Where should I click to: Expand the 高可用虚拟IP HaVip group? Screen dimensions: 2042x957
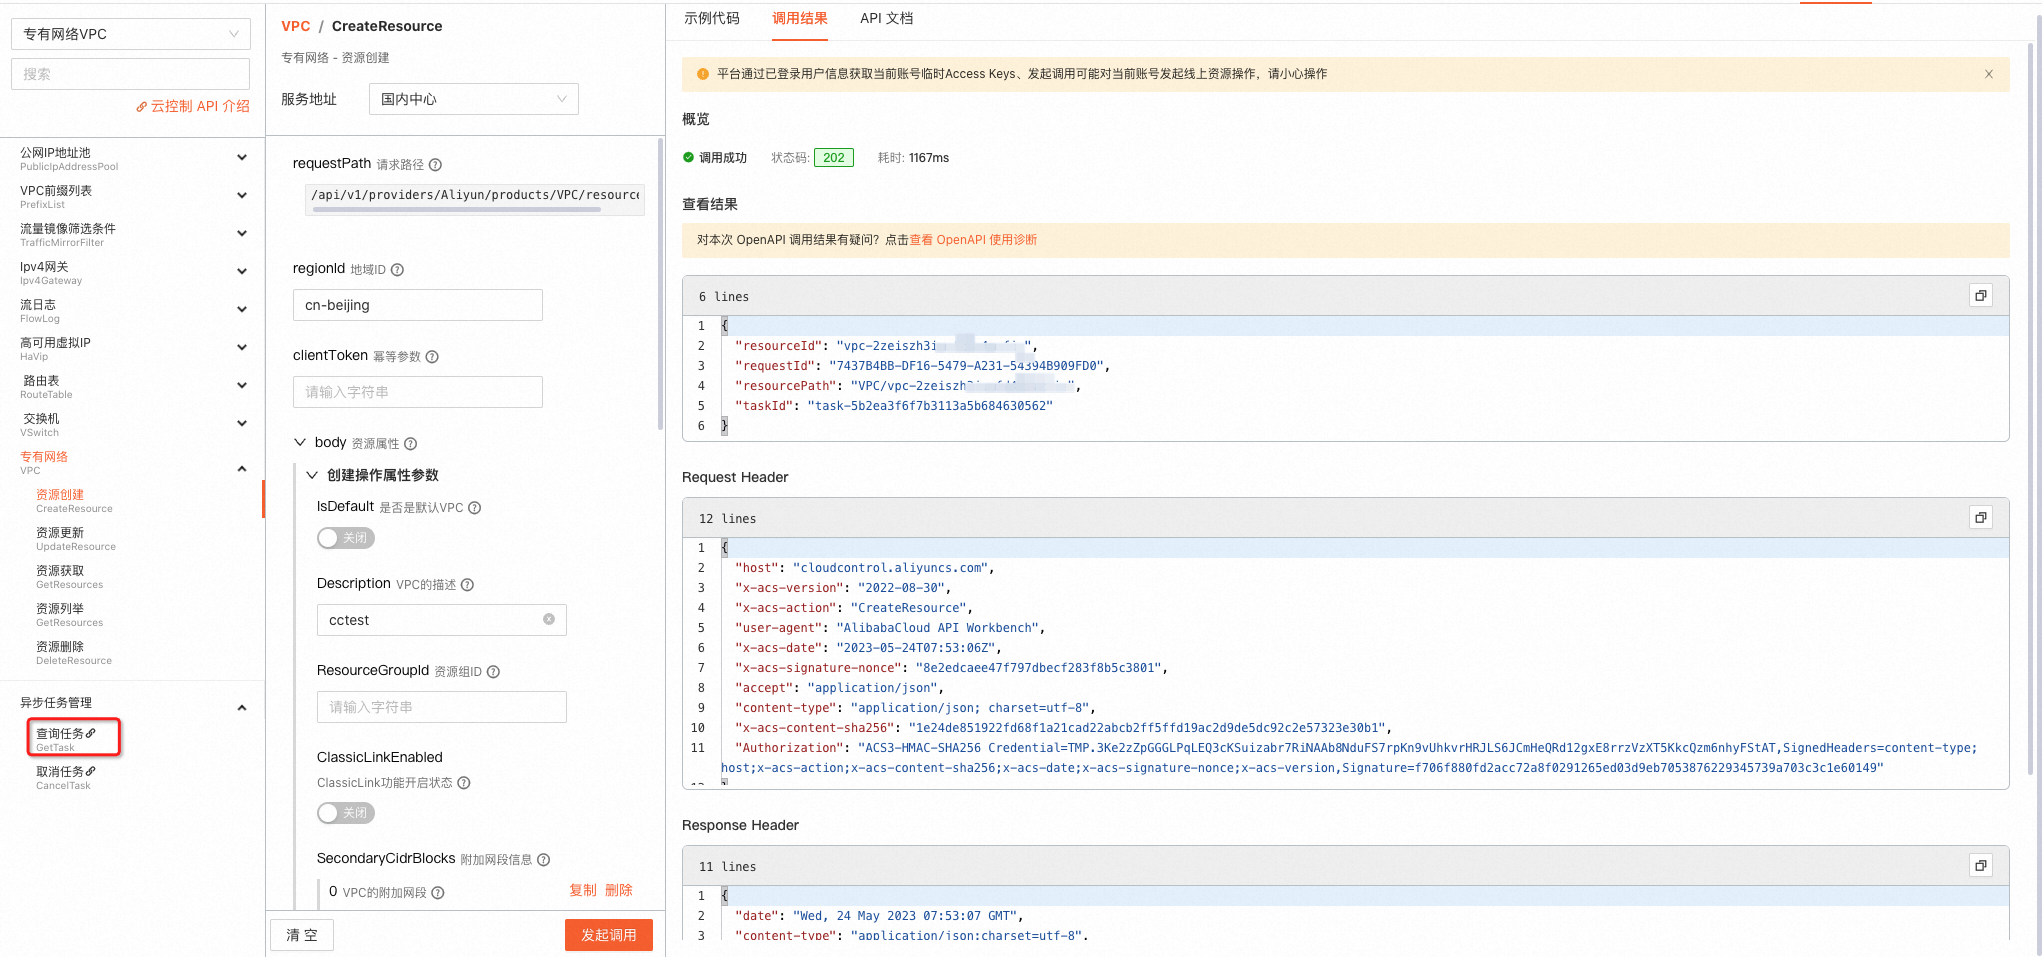point(242,347)
